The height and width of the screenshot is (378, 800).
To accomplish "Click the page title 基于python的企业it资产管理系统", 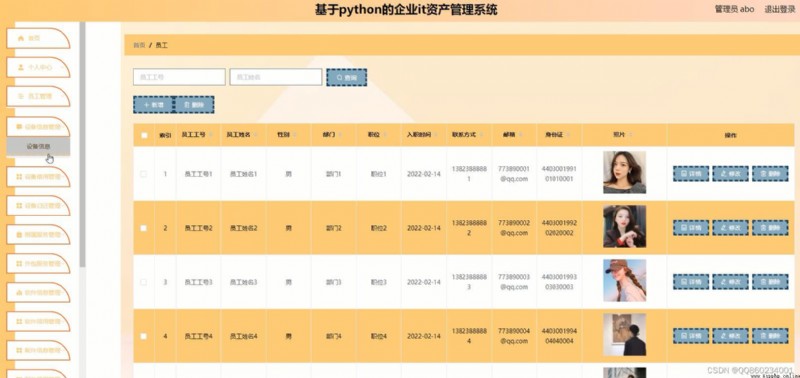I will click(406, 10).
